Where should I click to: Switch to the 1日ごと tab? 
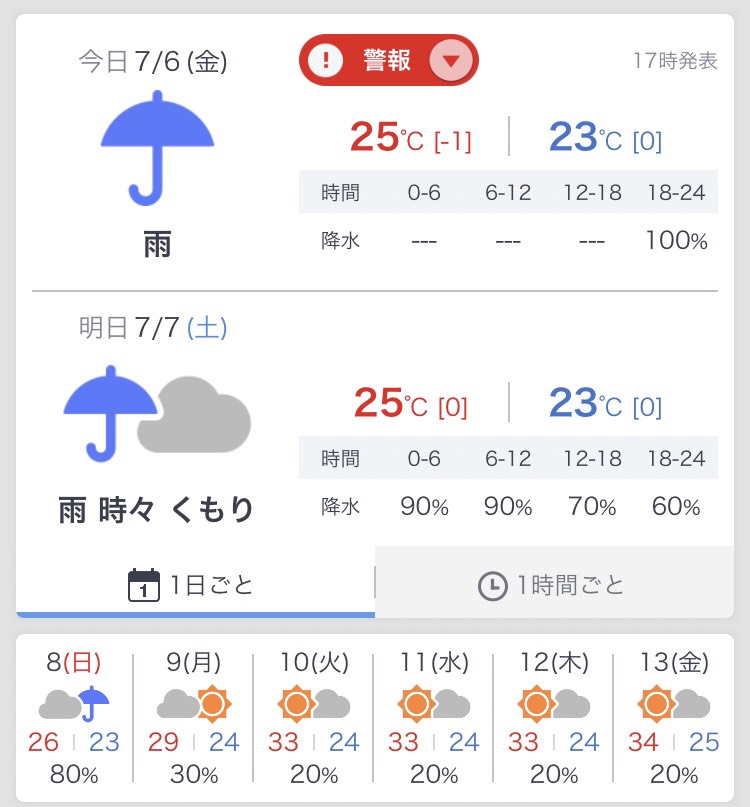coord(195,585)
